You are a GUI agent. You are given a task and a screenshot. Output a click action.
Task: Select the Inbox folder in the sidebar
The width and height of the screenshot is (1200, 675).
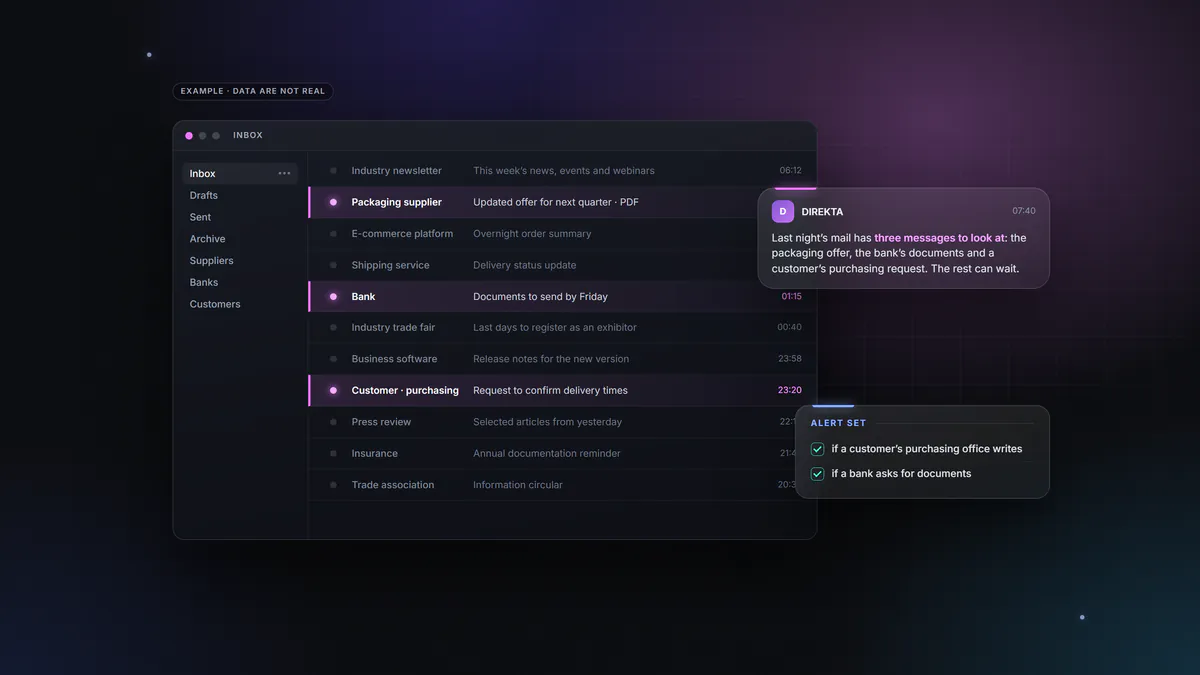(240, 174)
